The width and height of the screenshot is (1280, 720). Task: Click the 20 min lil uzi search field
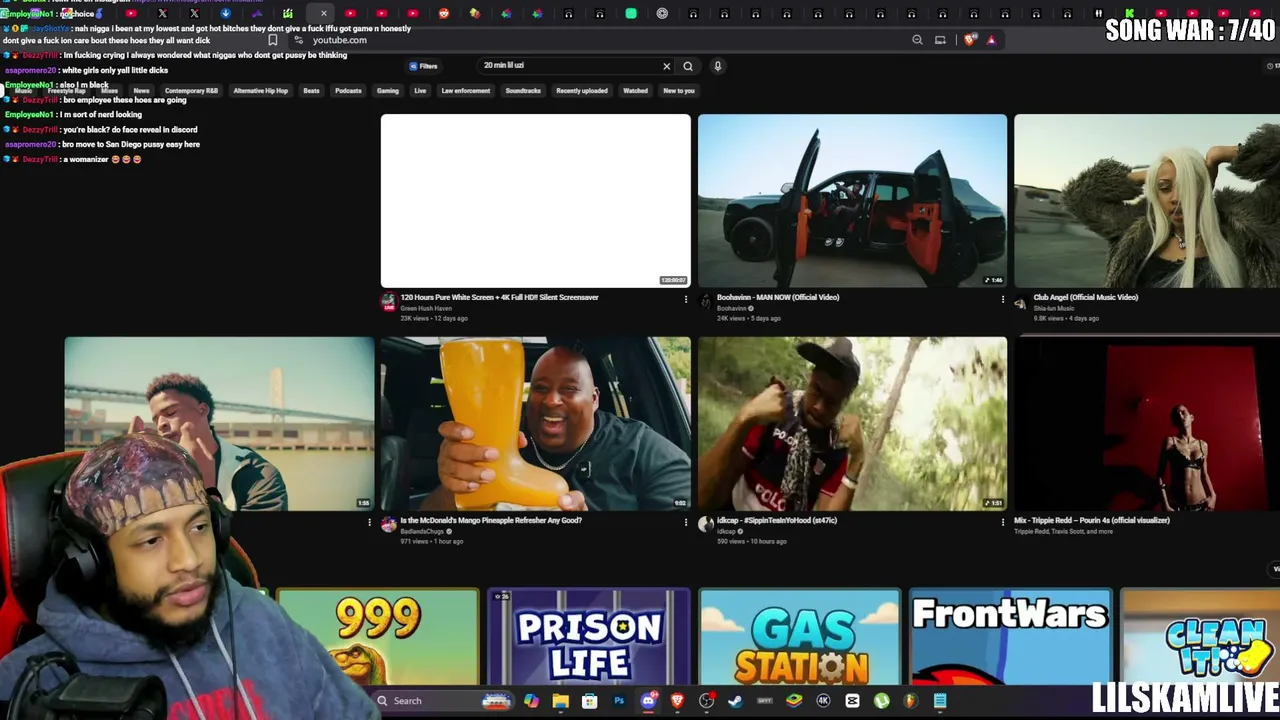pyautogui.click(x=568, y=66)
